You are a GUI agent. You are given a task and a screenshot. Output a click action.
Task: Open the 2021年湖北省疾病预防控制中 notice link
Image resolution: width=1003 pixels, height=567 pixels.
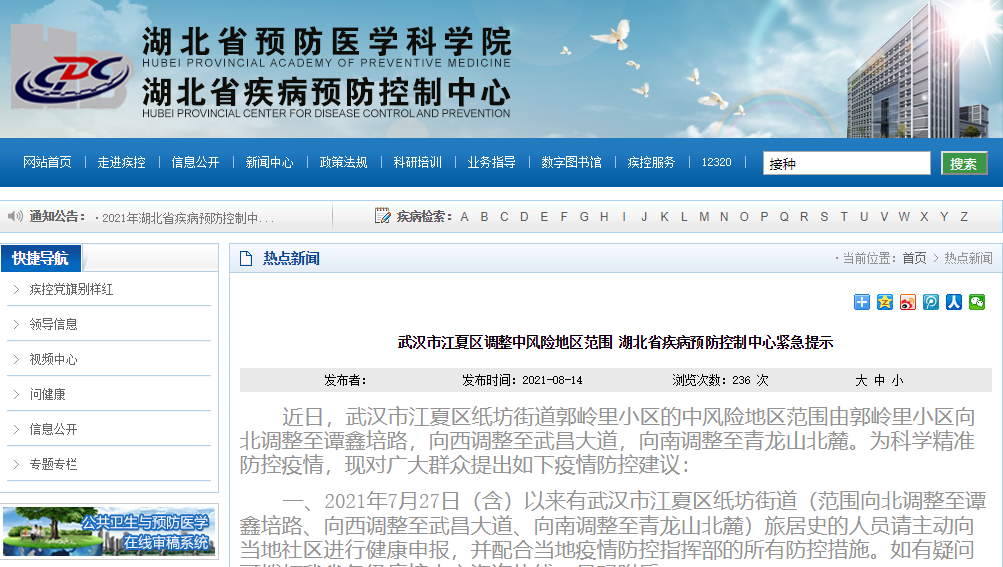[x=188, y=217]
